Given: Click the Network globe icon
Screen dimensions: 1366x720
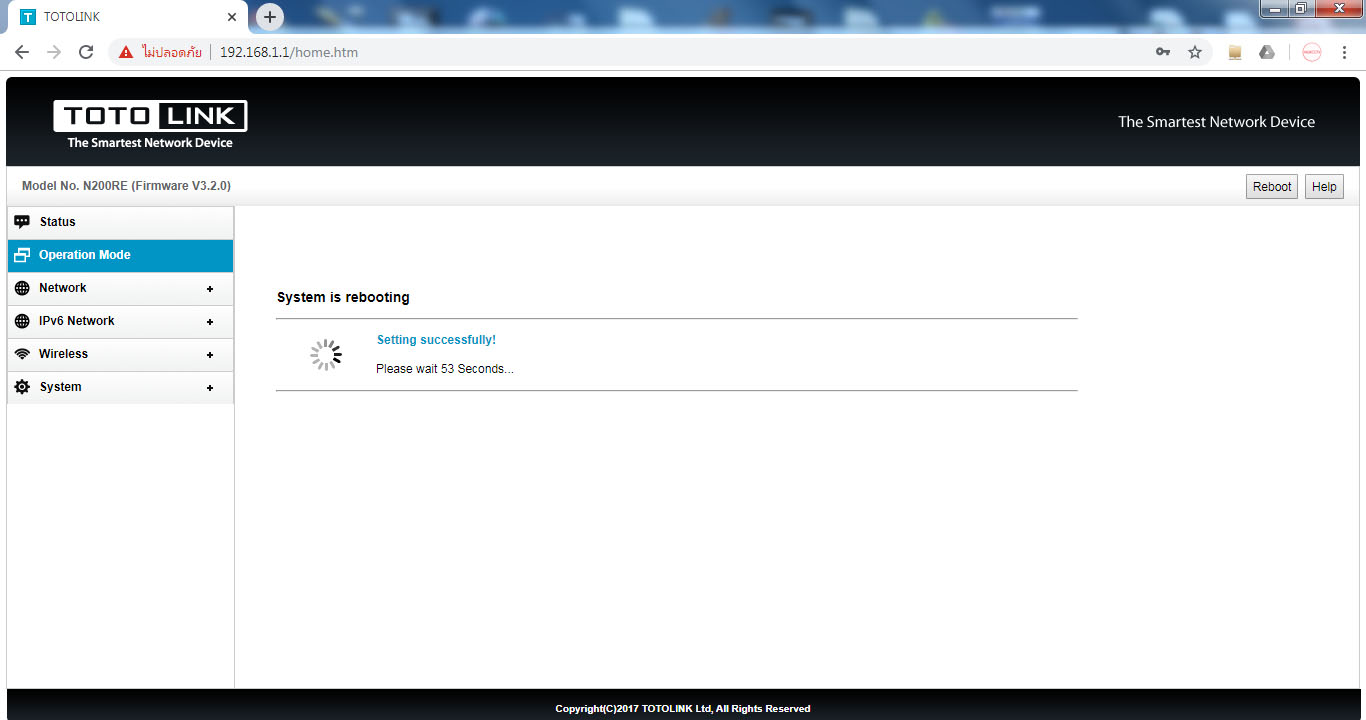Looking at the screenshot, I should (22, 288).
